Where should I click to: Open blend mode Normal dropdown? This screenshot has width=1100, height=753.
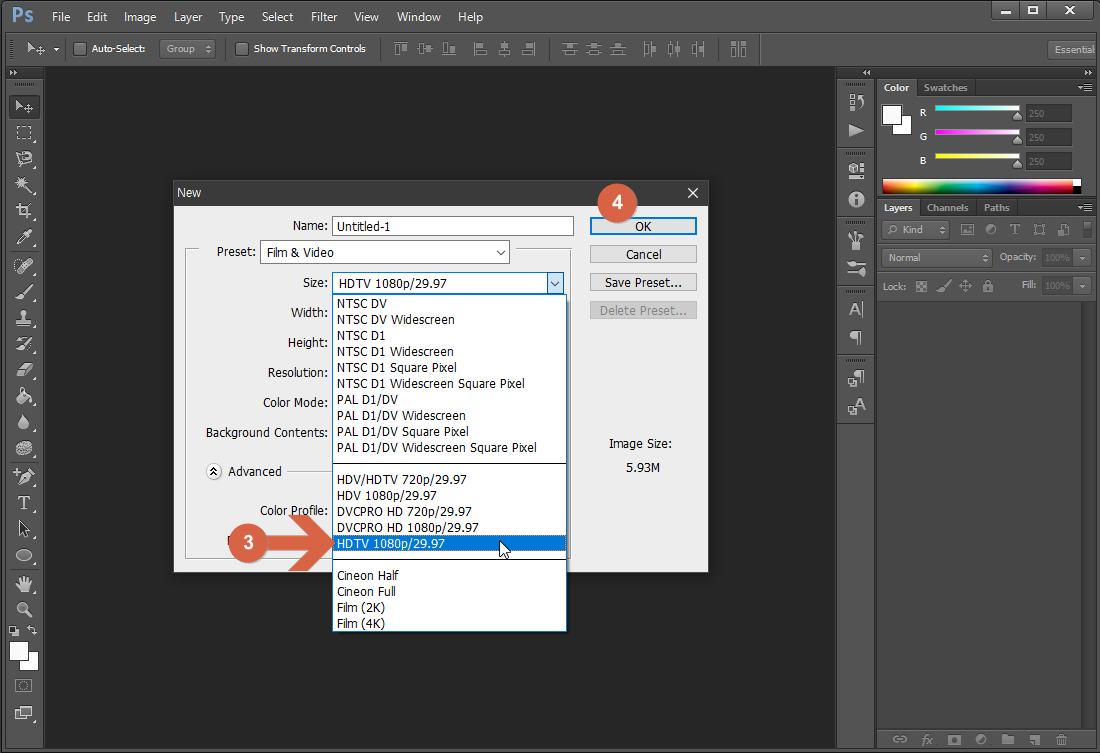pos(936,258)
